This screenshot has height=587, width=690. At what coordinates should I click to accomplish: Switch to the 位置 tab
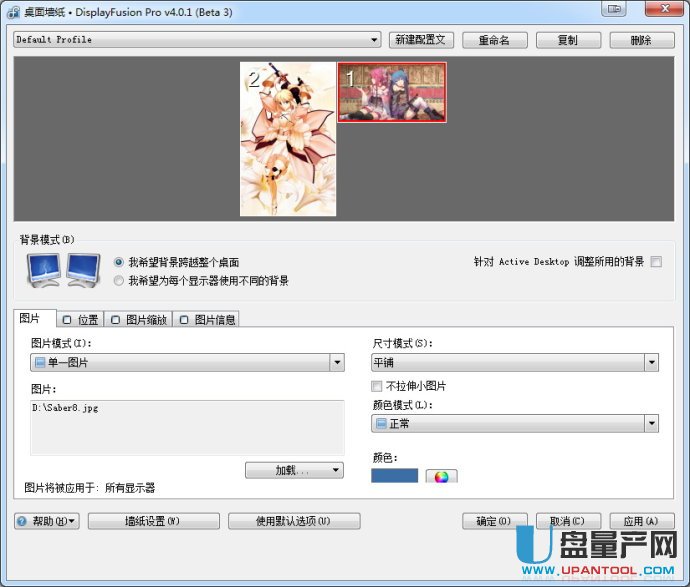[81, 320]
